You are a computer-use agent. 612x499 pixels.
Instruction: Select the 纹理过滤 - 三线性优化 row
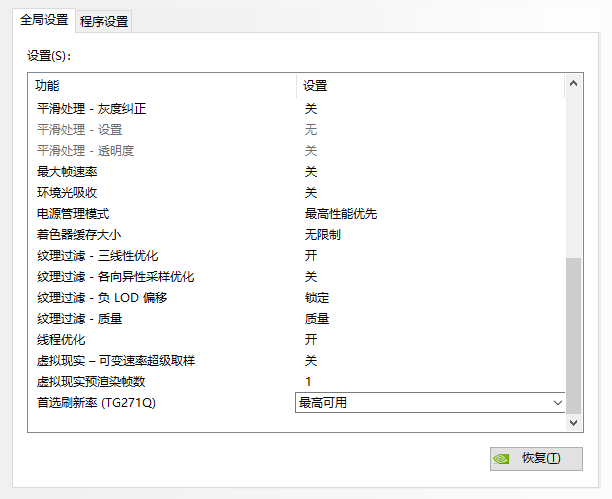[x=297, y=256]
